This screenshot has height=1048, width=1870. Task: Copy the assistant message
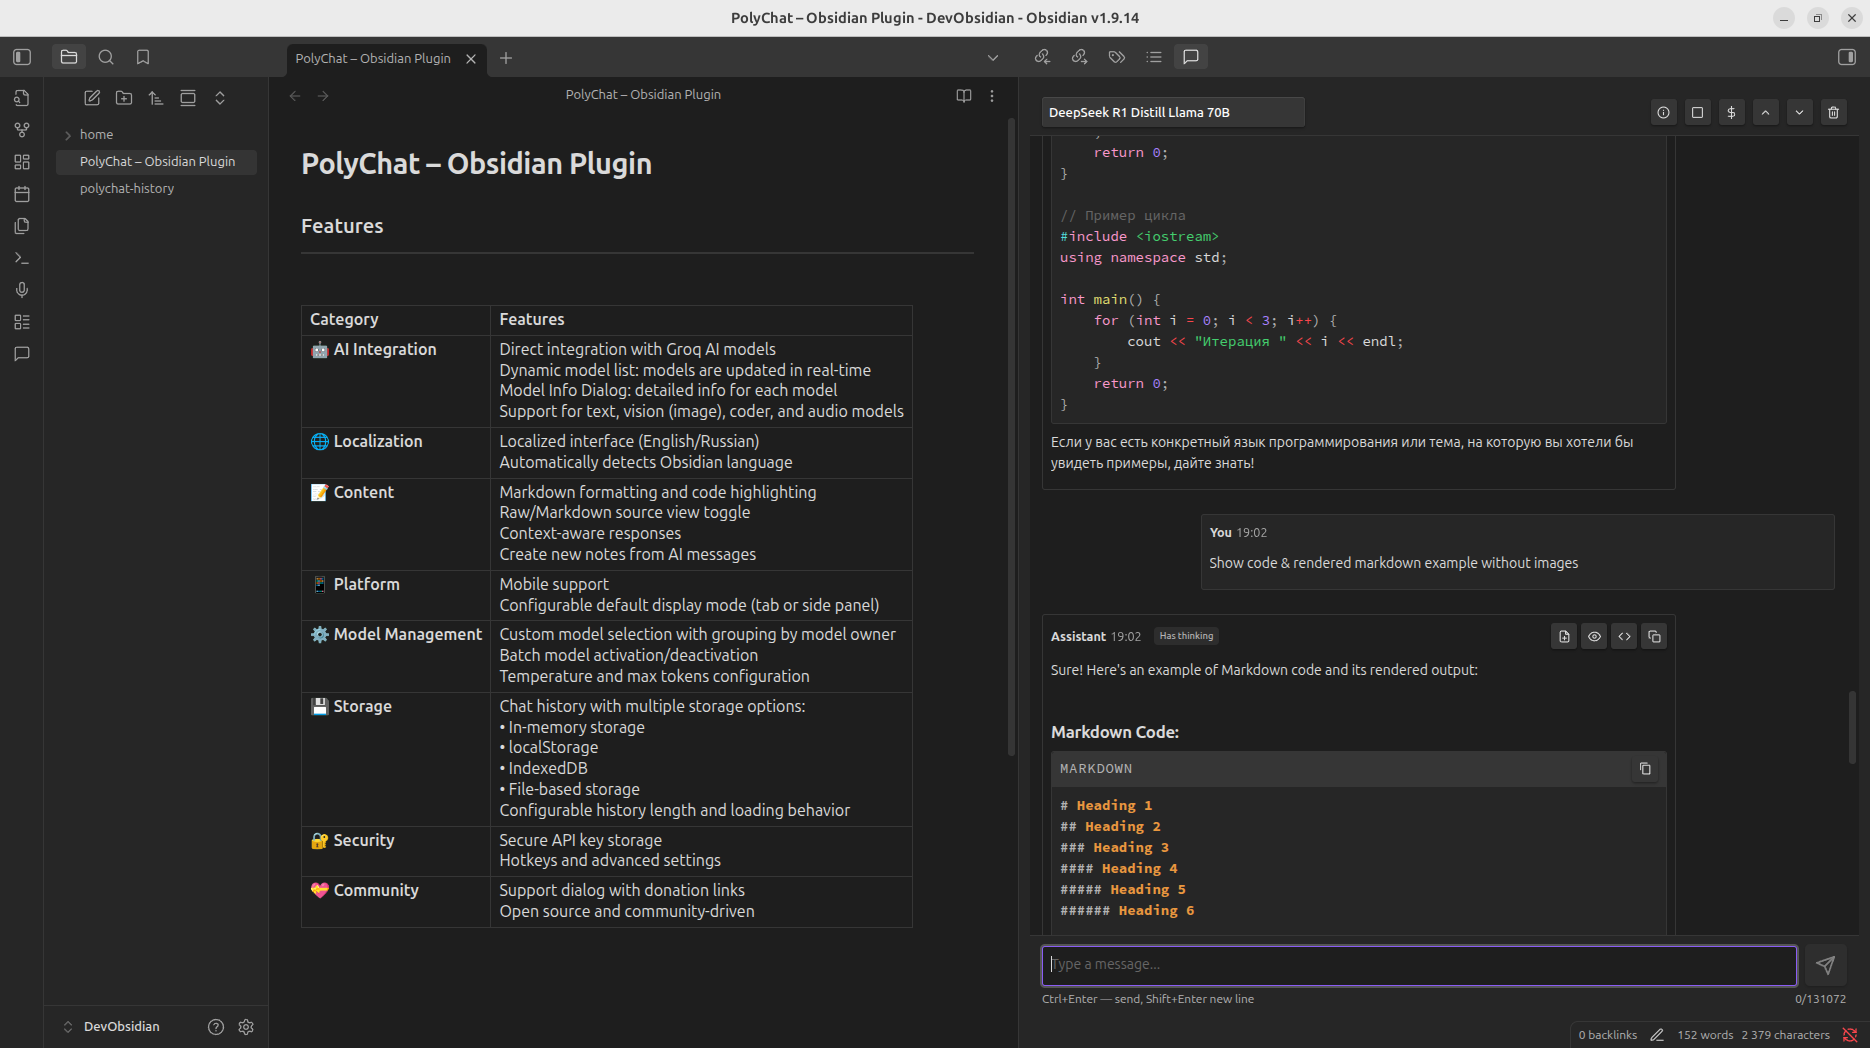tap(1655, 637)
